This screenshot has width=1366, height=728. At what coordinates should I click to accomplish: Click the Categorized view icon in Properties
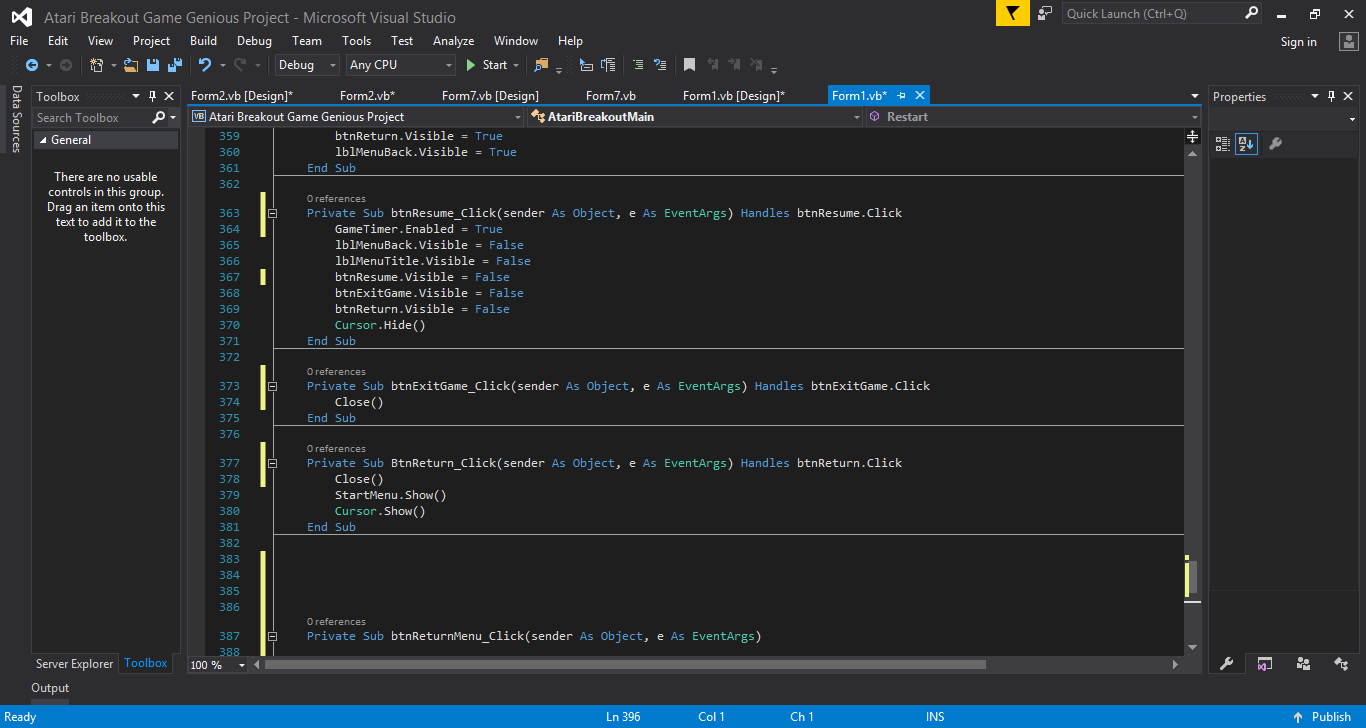[x=1223, y=143]
